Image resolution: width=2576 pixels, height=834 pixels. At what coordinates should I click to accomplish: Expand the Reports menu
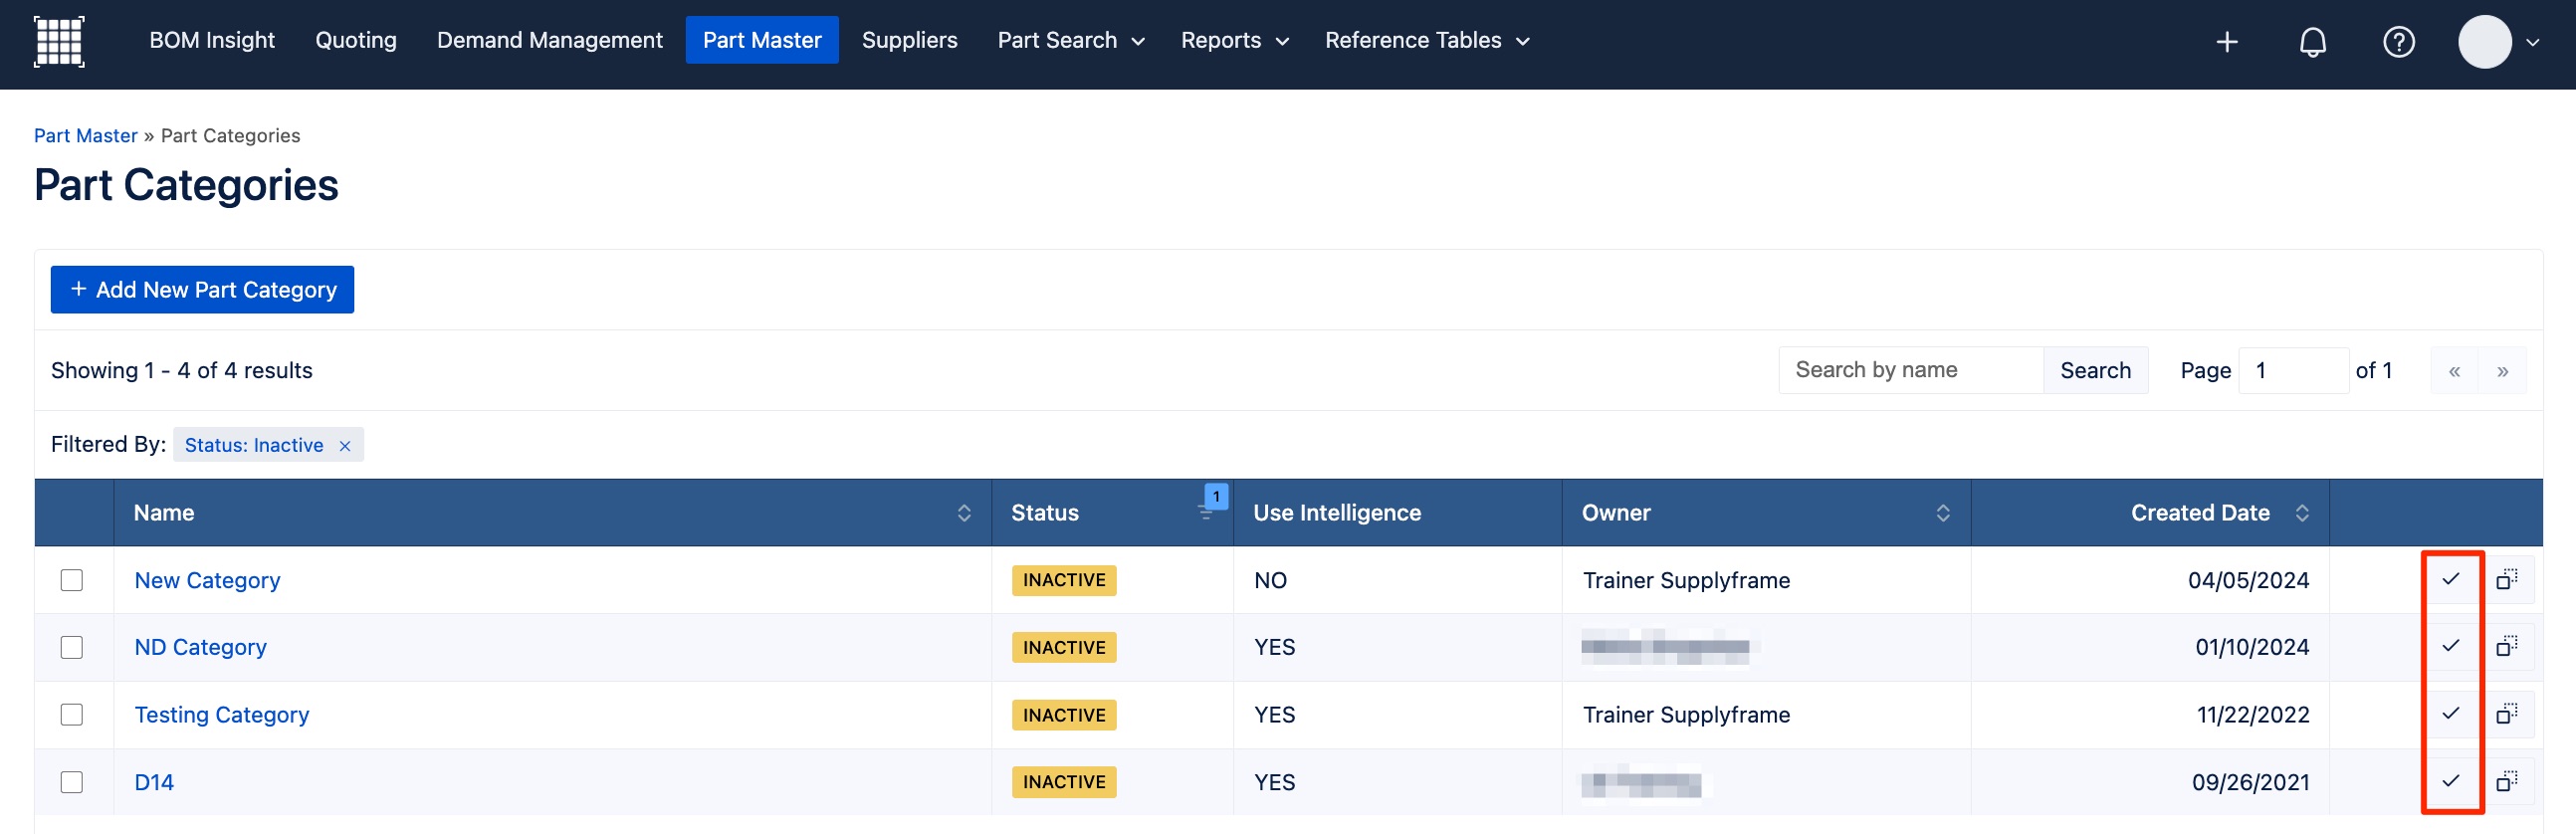pos(1235,41)
